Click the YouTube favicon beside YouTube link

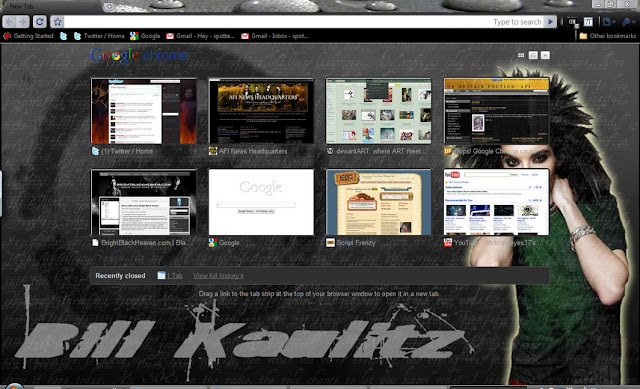click(448, 243)
